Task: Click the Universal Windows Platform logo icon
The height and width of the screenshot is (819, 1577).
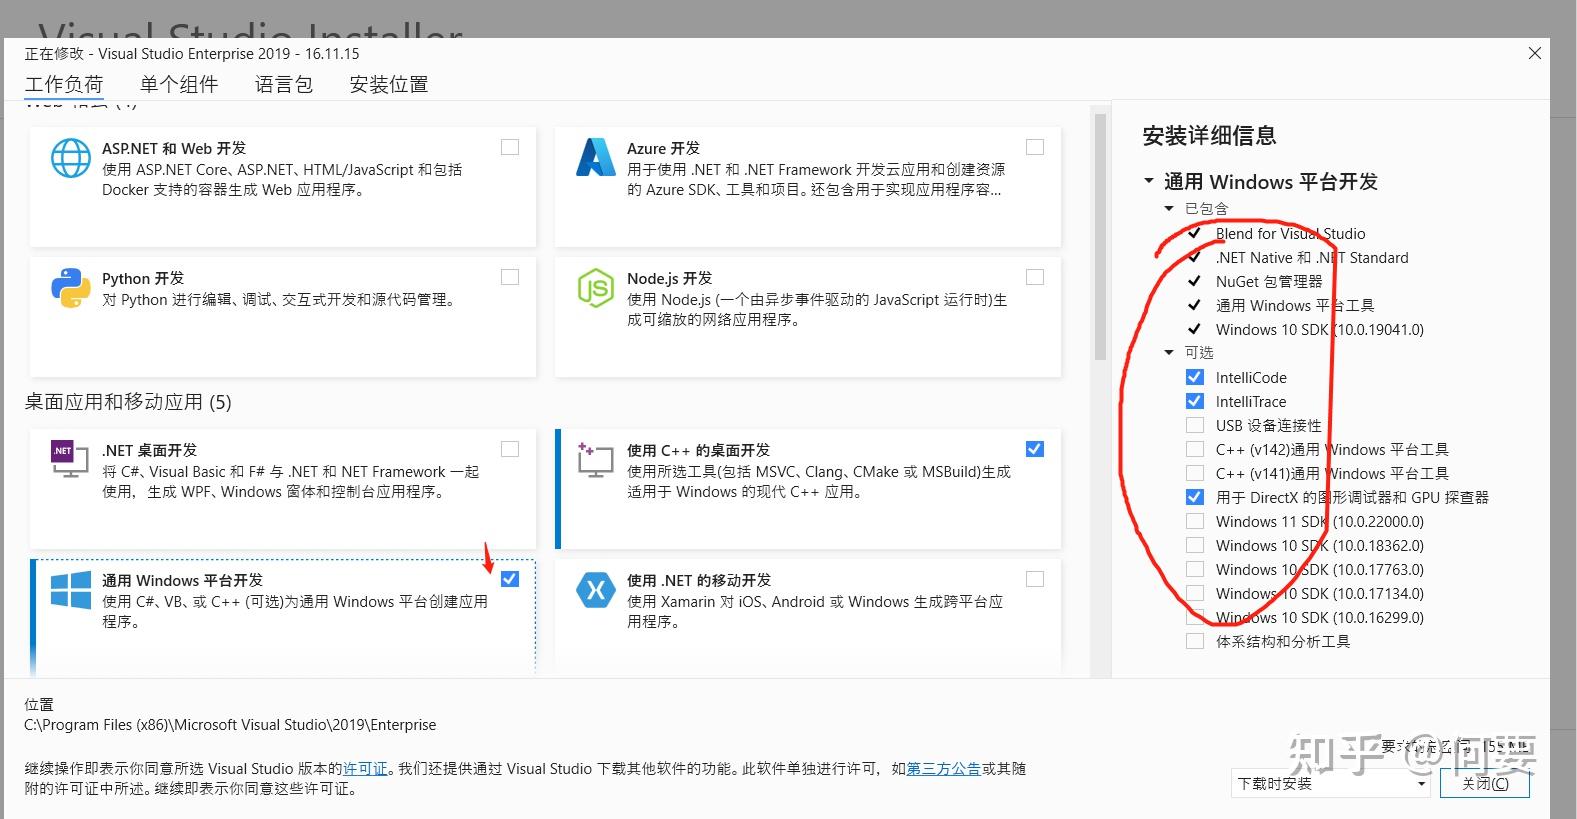Action: click(x=71, y=590)
